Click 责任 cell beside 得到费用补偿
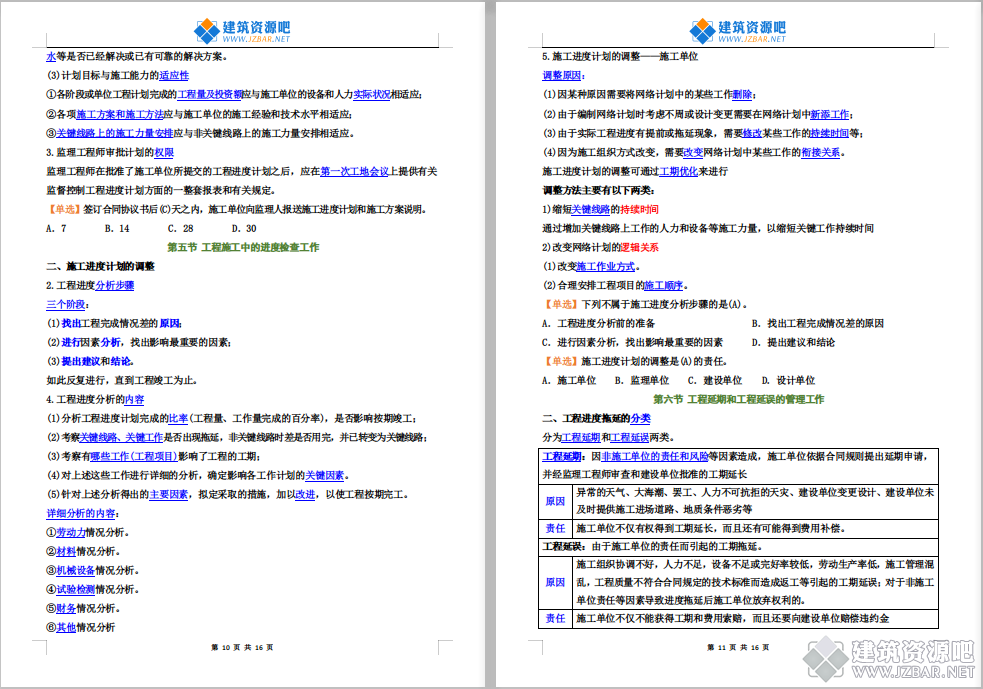The width and height of the screenshot is (983, 689). pyautogui.click(x=555, y=529)
